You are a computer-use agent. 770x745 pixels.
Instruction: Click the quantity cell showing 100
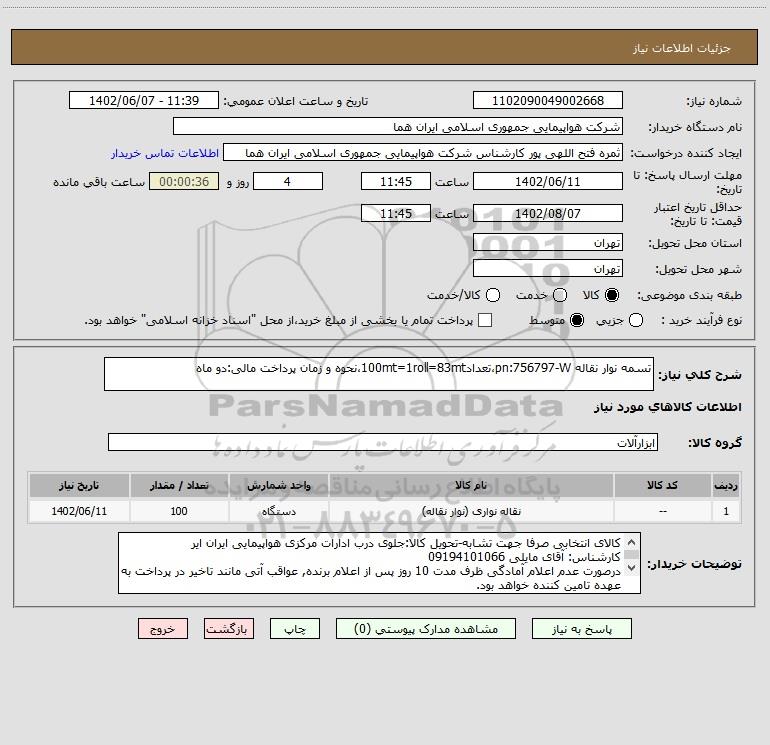[x=179, y=511]
